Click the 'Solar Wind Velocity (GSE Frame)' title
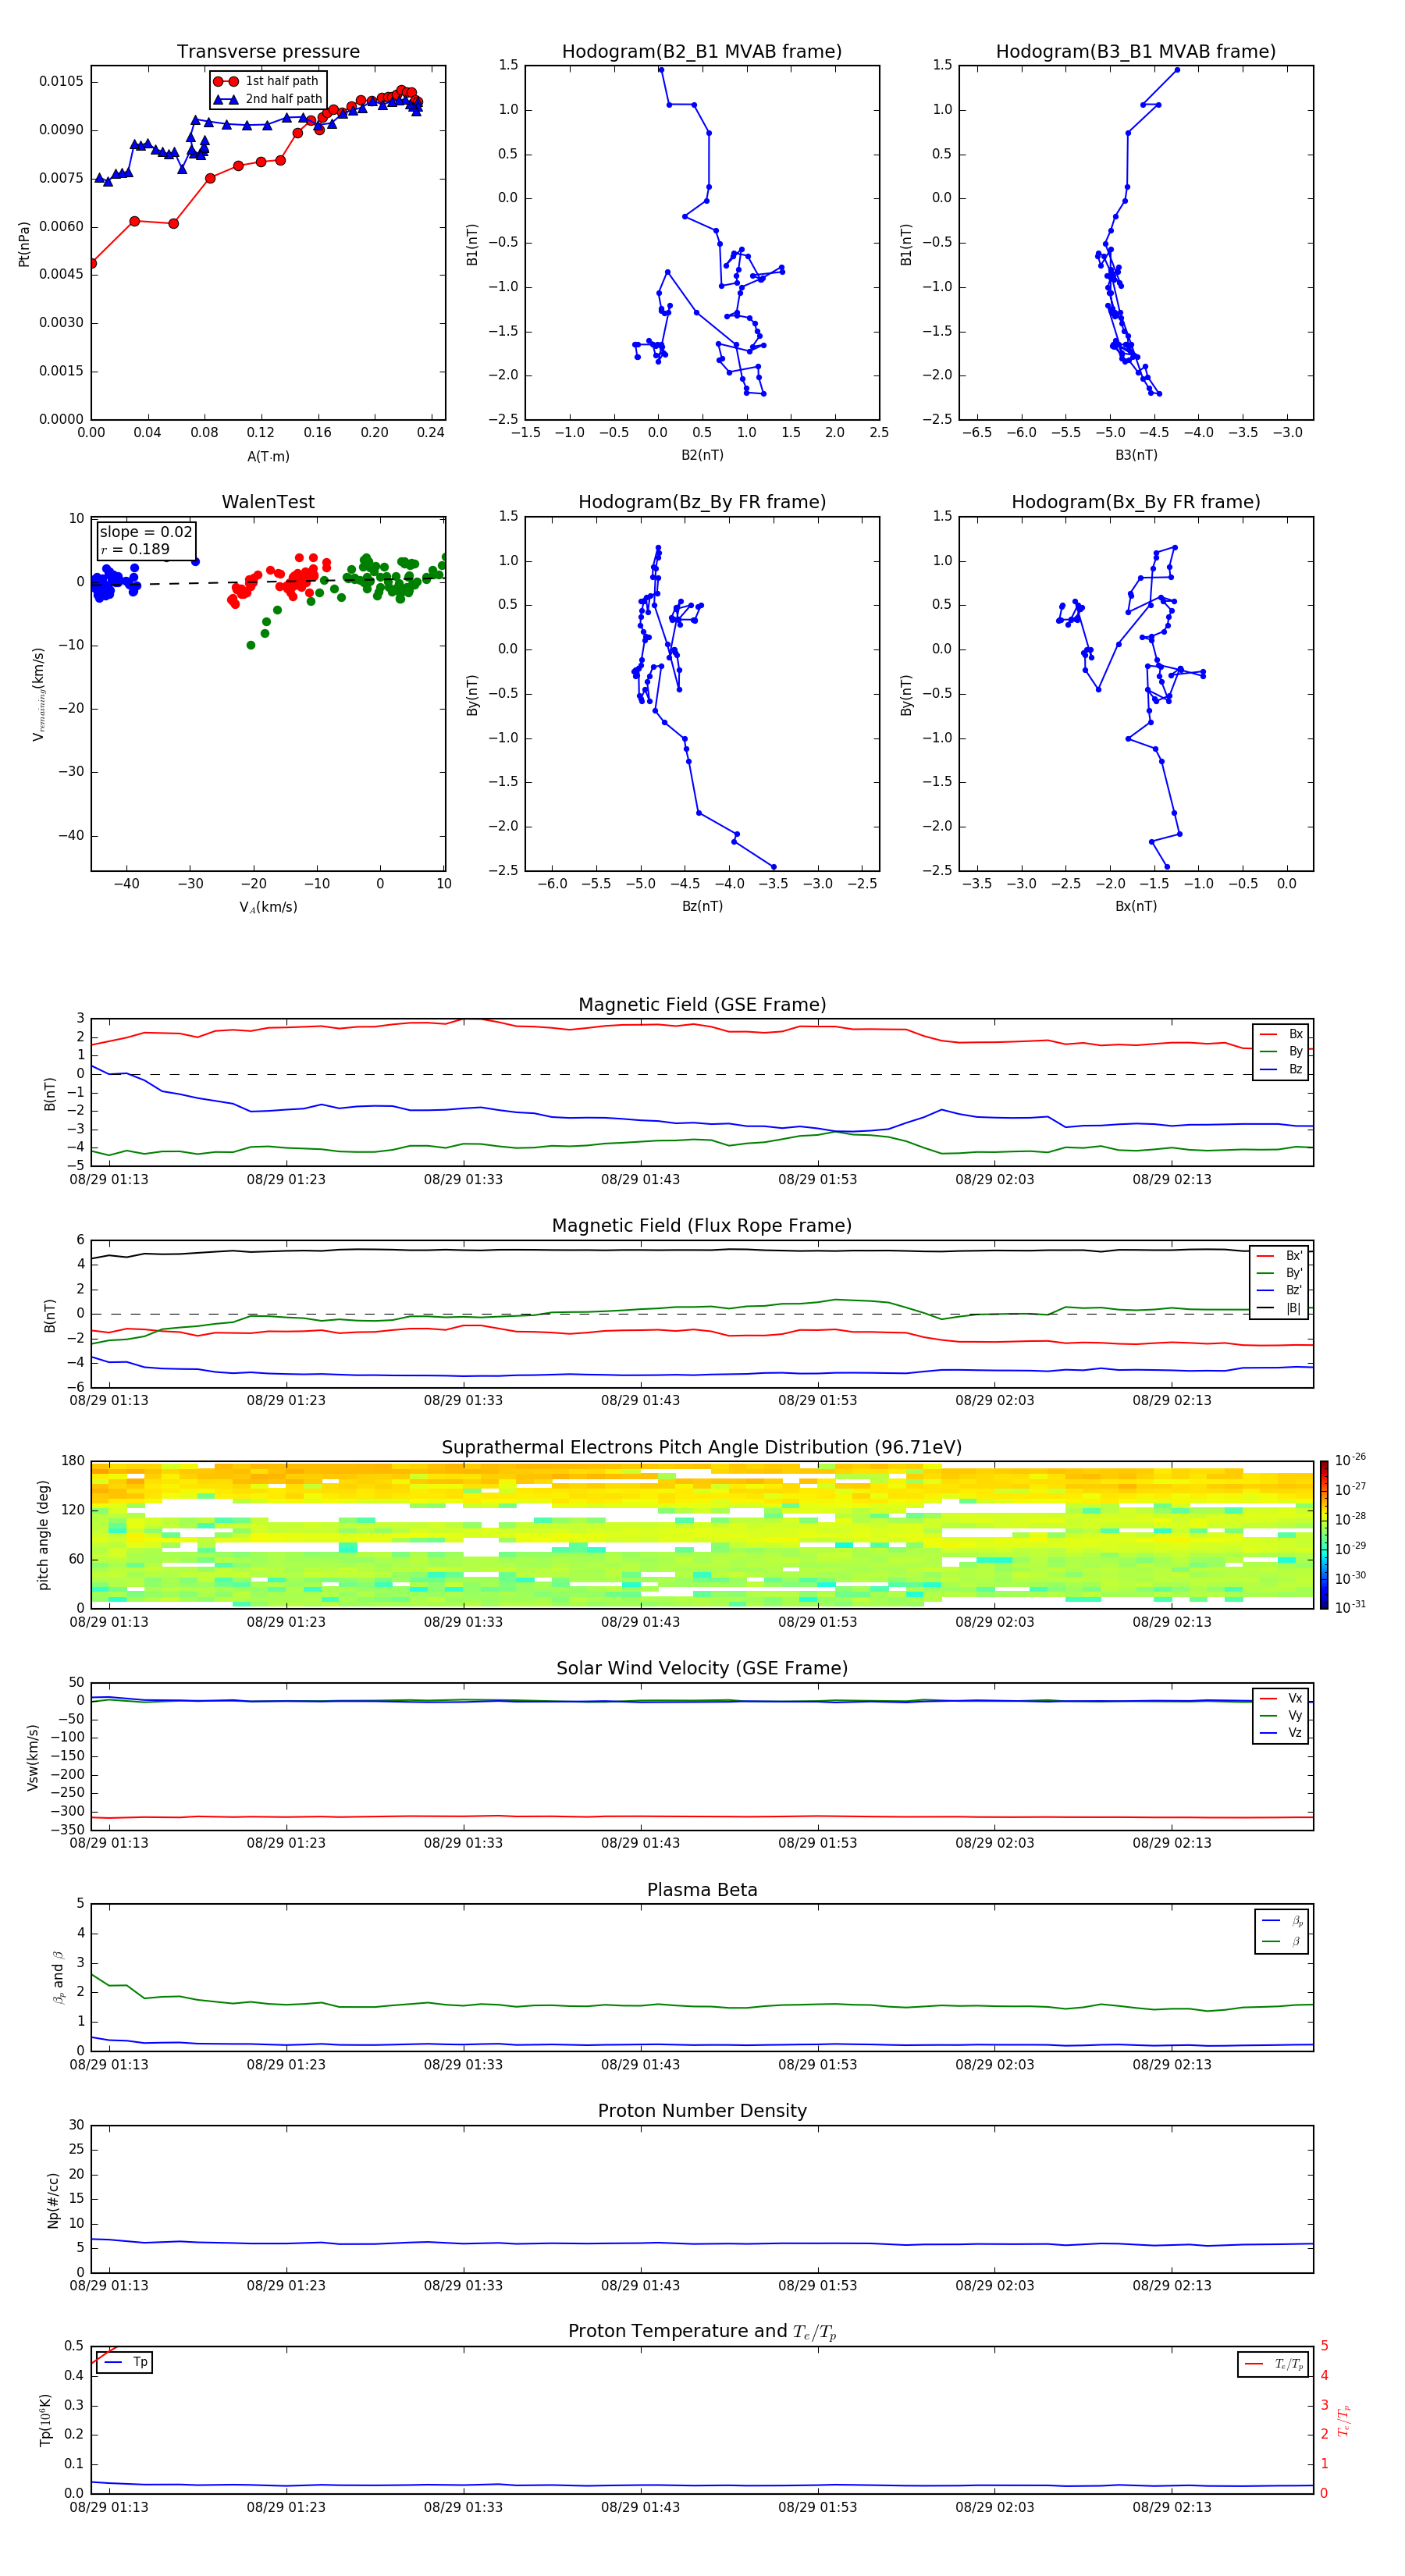 coord(702,1668)
